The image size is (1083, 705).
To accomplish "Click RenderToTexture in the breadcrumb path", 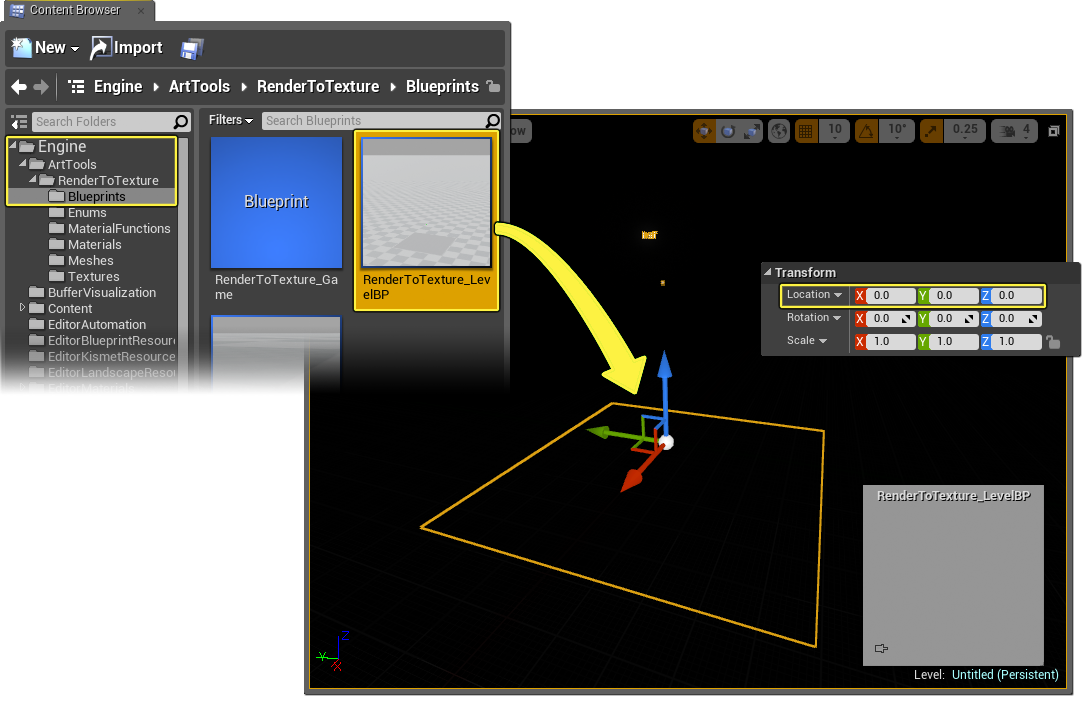I will coord(317,87).
